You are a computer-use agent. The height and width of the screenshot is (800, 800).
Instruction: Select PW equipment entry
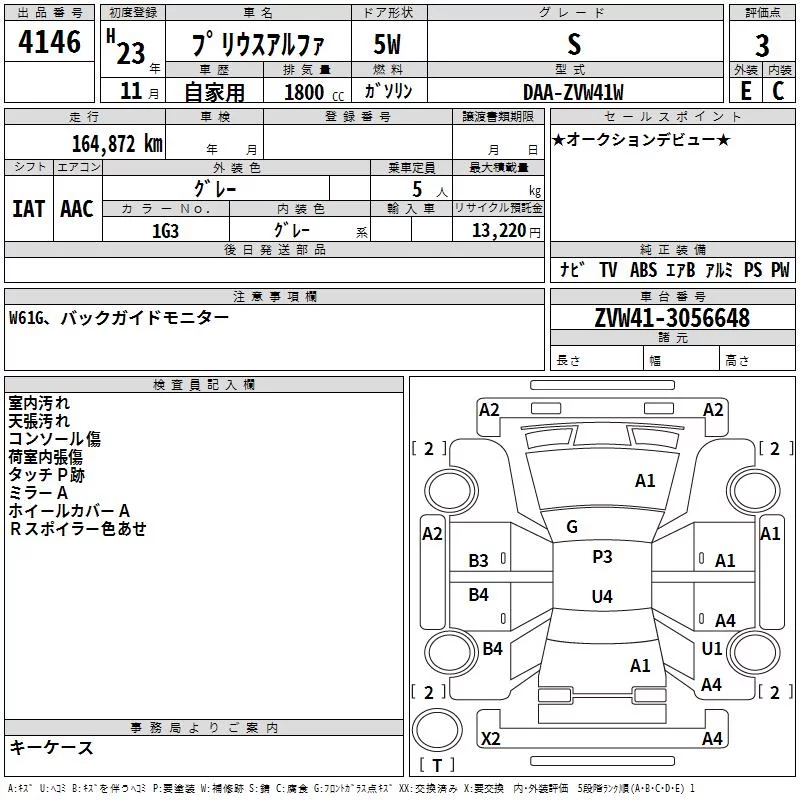pos(780,269)
